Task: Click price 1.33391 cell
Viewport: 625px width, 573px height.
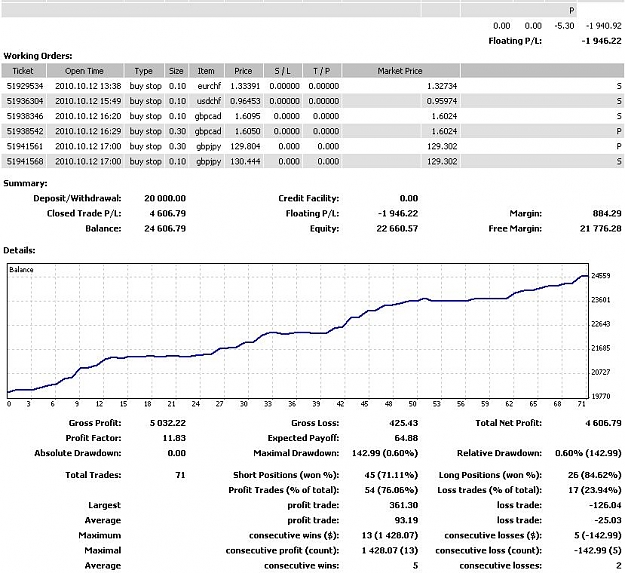Action: coord(245,86)
